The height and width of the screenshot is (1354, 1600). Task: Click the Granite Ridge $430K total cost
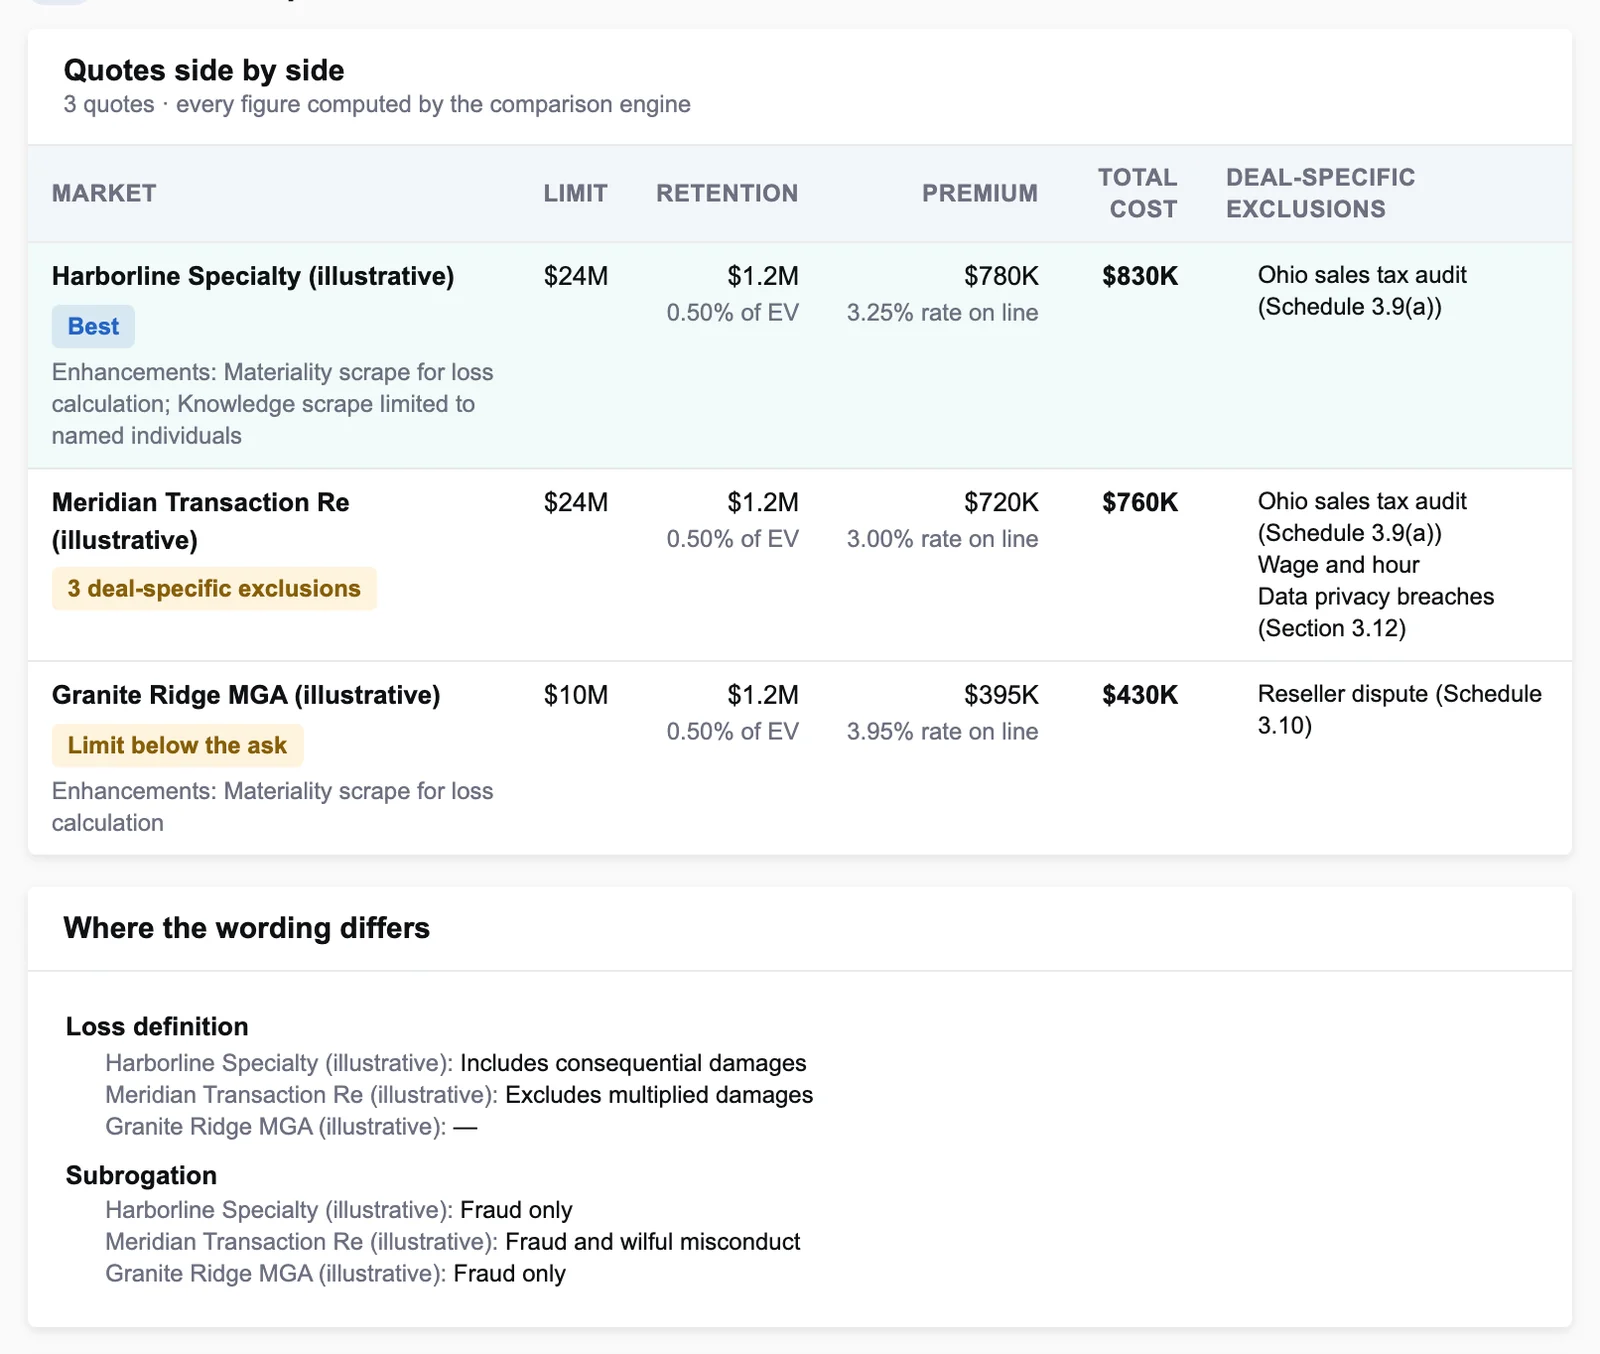(x=1140, y=695)
